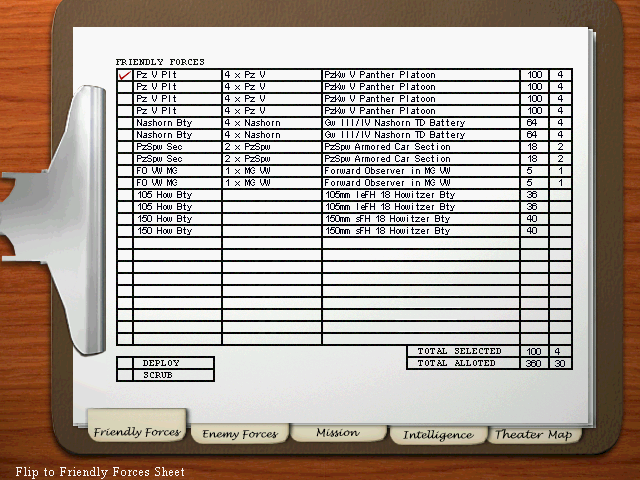Click the first 'Gw III/IV Nashorn TD Battery' description
640x480 pixels.
point(395,122)
